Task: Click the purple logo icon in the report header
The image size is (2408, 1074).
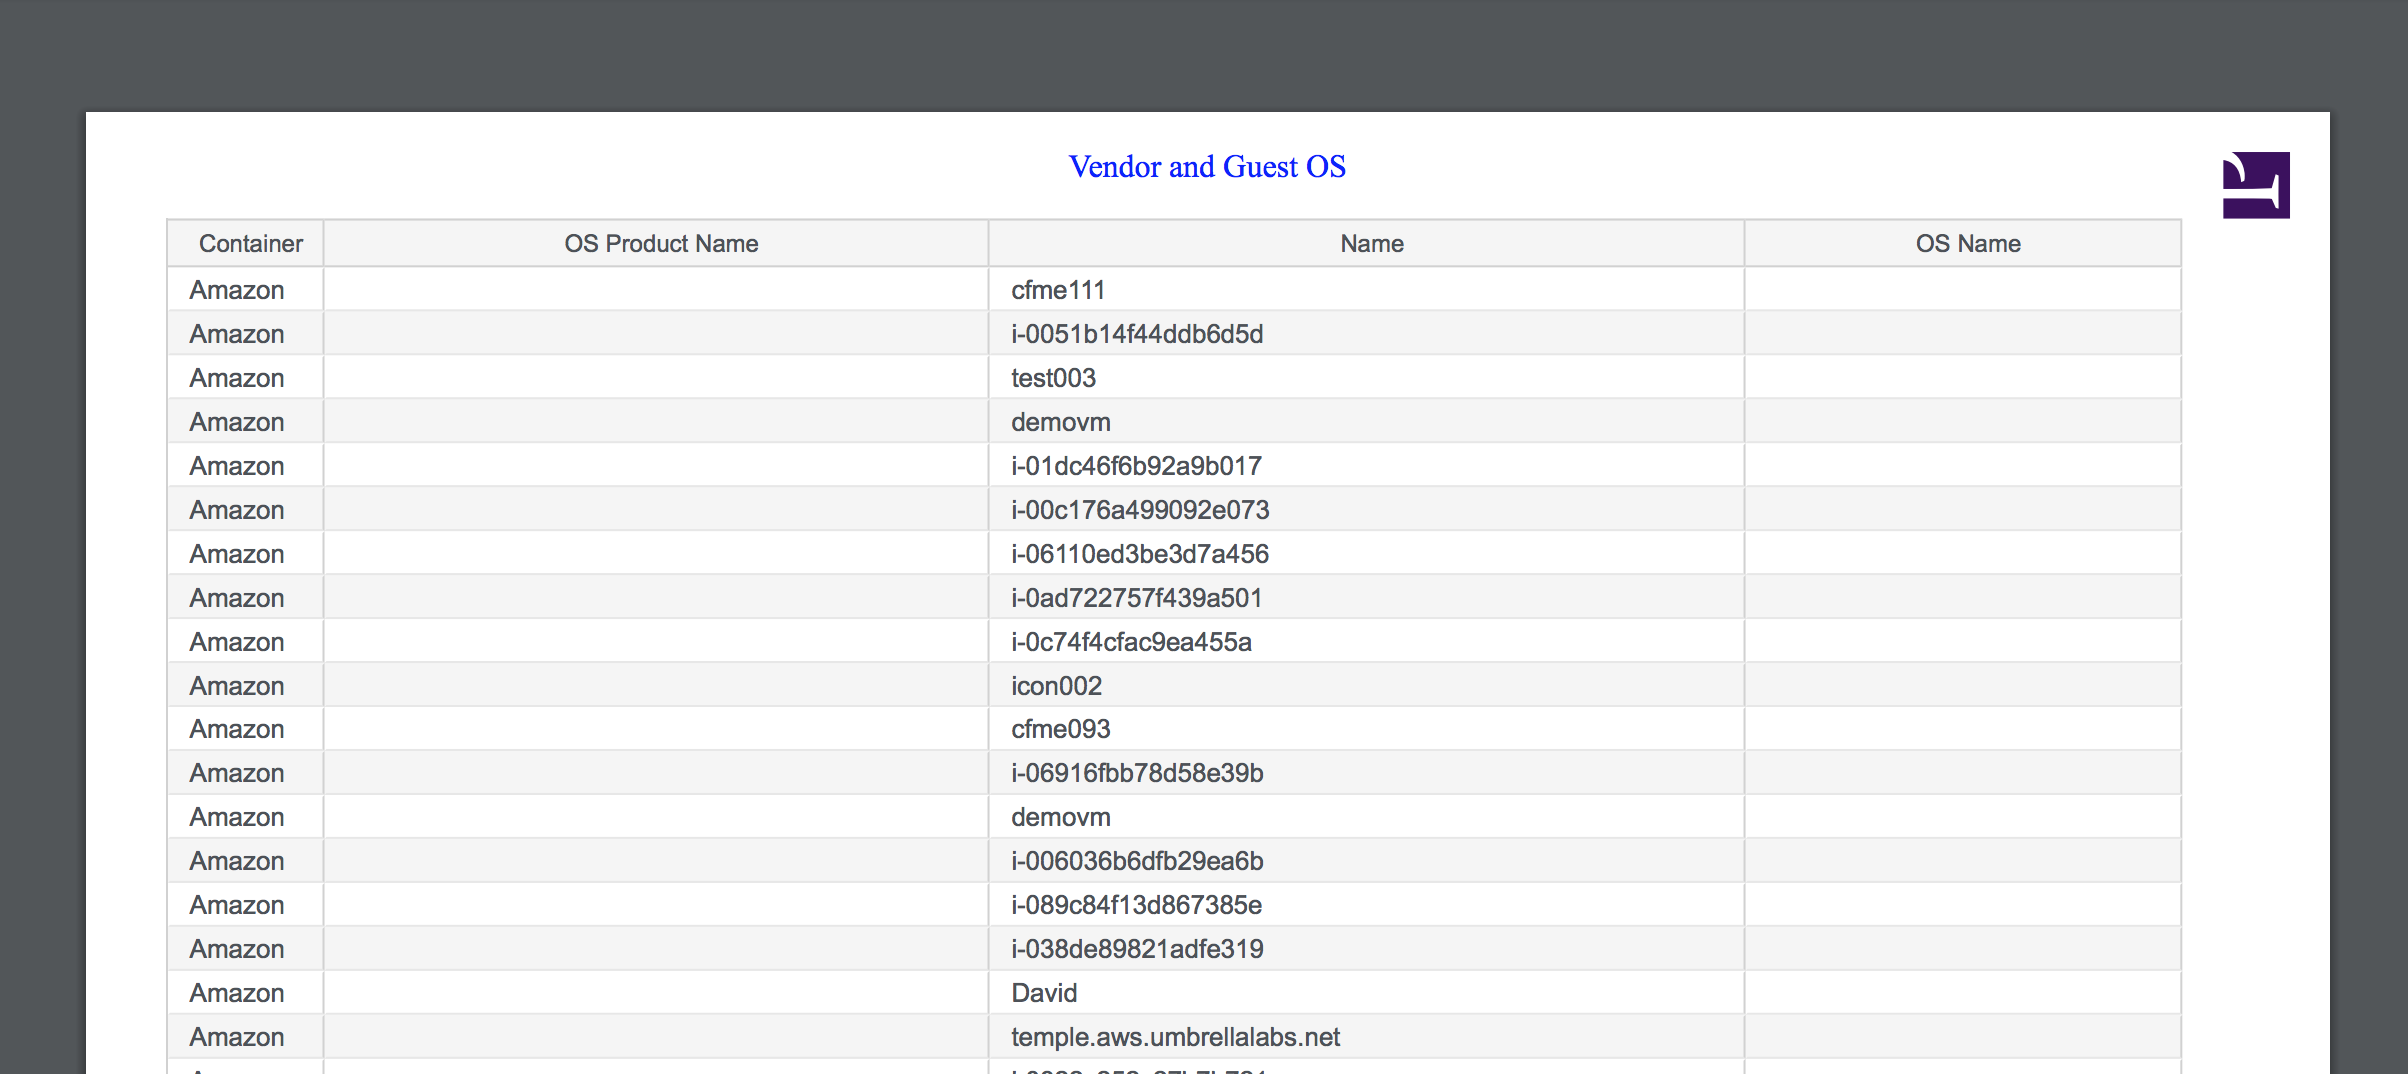Action: coord(2256,185)
